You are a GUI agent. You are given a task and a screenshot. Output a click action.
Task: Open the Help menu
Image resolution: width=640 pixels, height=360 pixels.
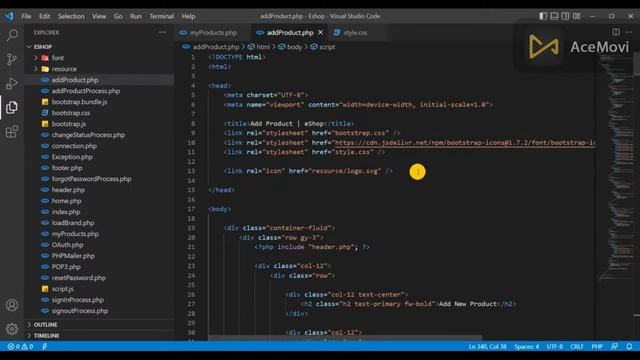coord(188,16)
